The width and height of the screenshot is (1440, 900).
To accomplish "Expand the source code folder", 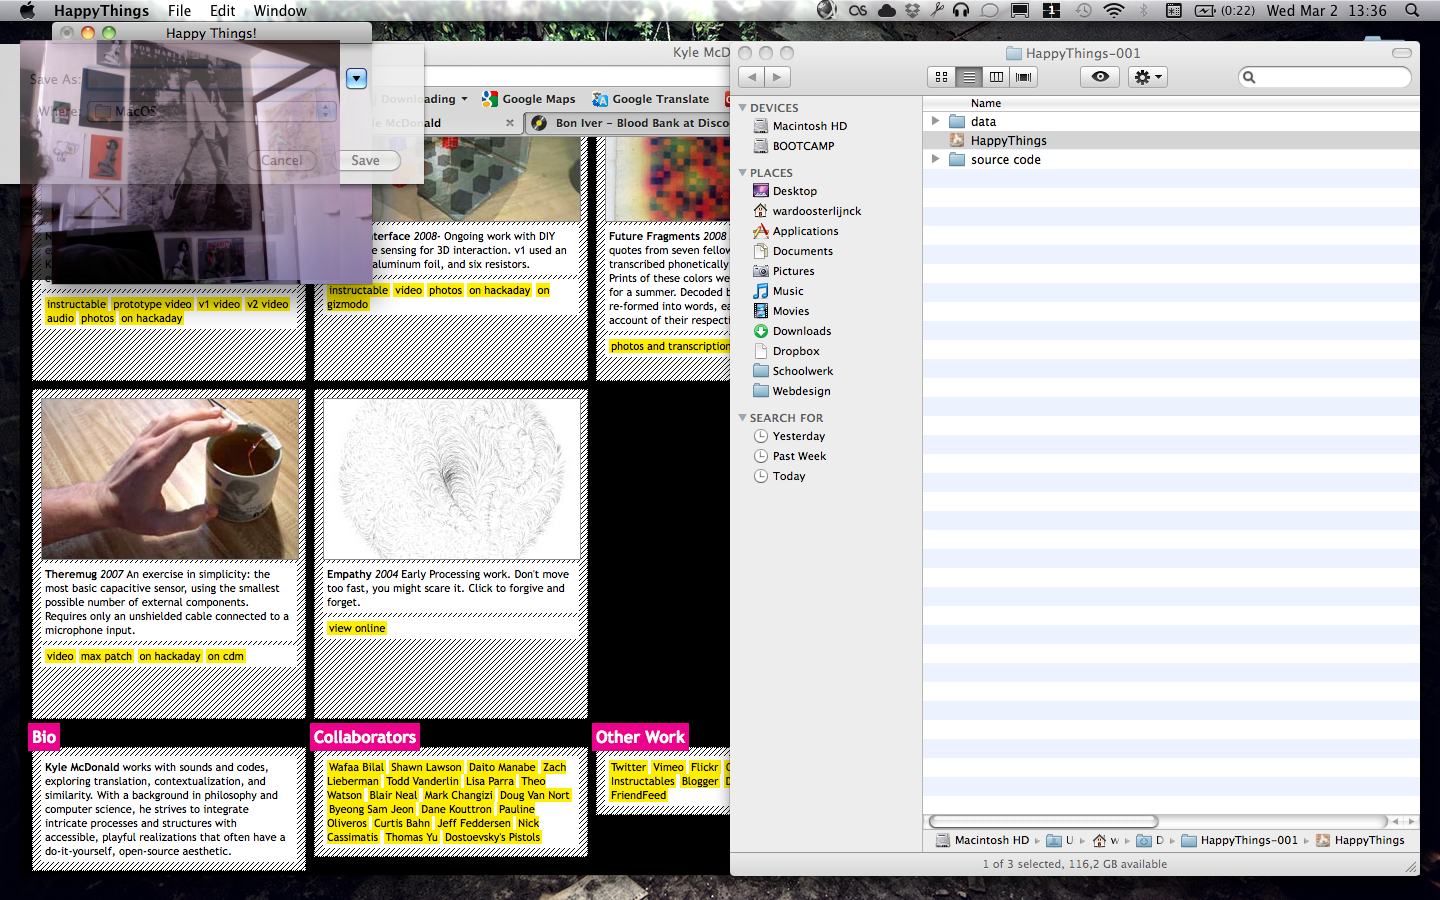I will pyautogui.click(x=935, y=159).
